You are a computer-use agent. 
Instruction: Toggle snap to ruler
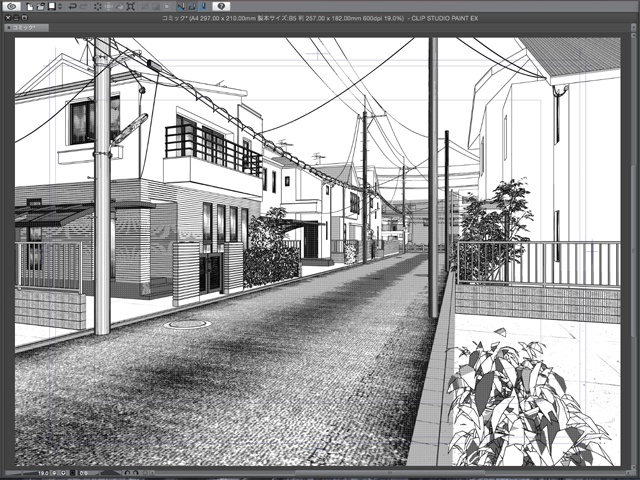click(181, 6)
